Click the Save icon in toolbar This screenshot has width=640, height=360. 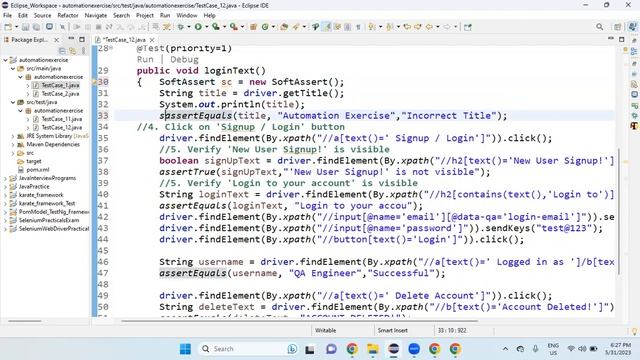pyautogui.click(x=26, y=27)
